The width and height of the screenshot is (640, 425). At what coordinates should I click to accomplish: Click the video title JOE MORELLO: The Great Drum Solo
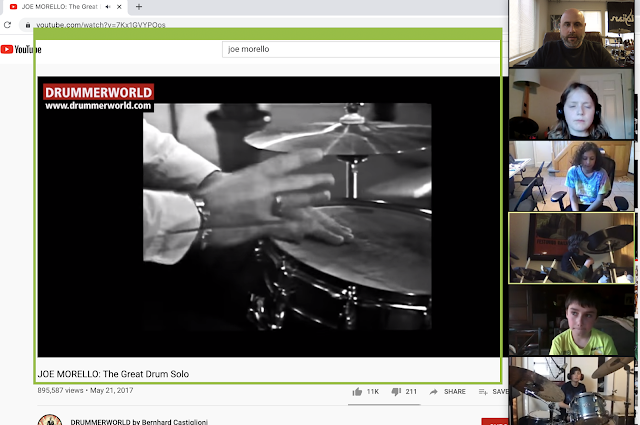tap(113, 374)
